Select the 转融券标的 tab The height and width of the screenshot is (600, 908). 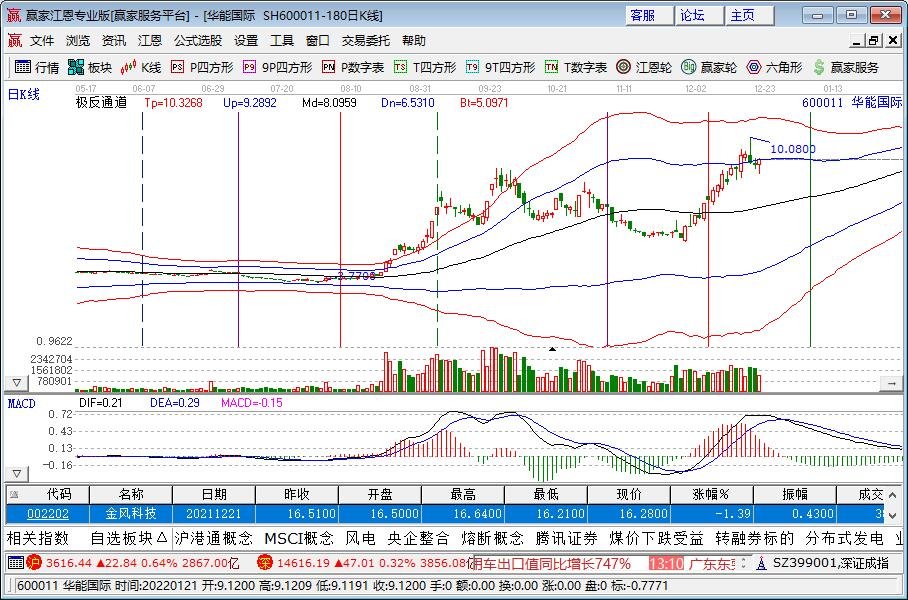point(755,539)
